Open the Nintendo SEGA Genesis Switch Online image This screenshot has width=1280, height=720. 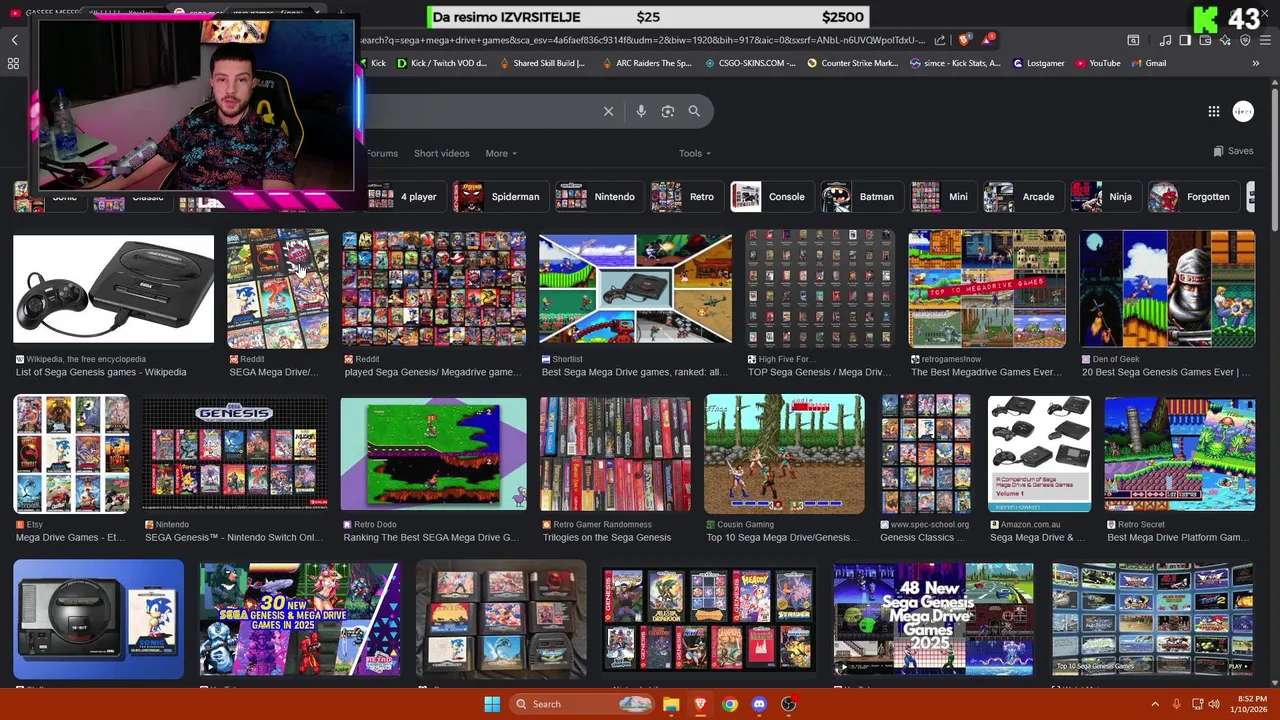(234, 454)
